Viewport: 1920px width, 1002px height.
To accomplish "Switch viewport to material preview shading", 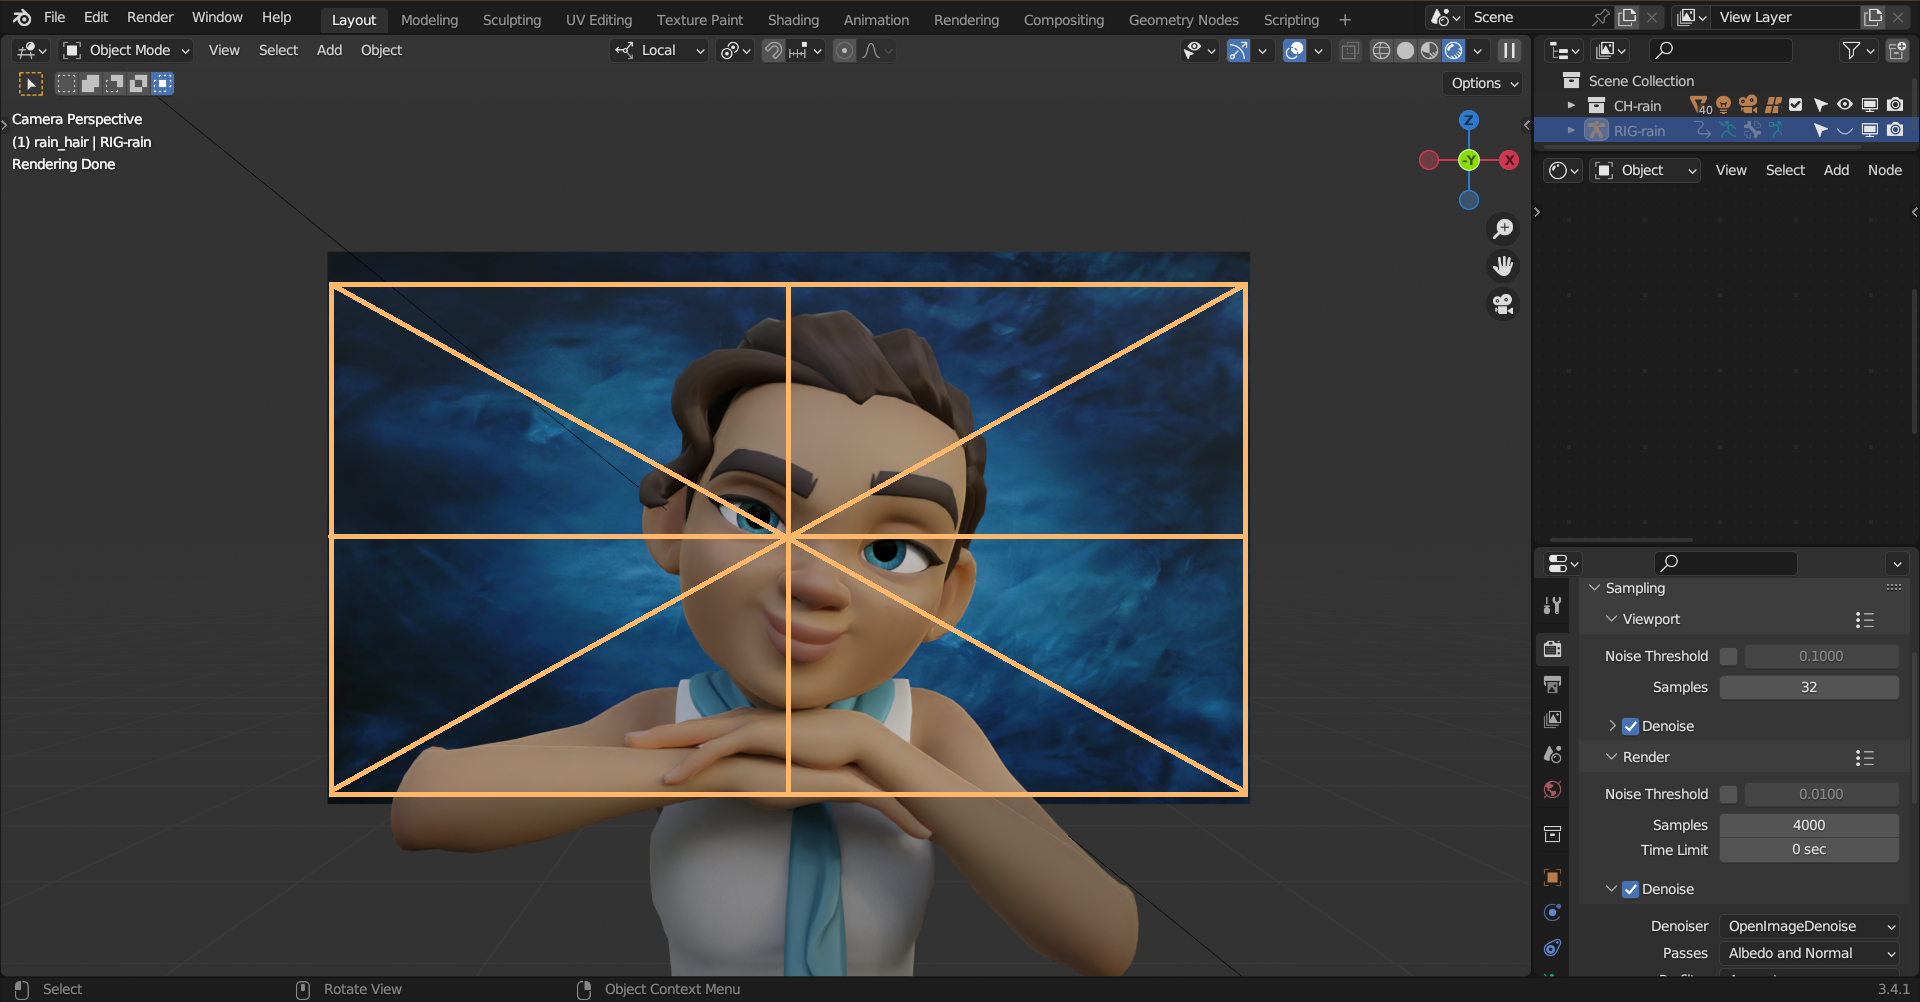I will (1430, 51).
